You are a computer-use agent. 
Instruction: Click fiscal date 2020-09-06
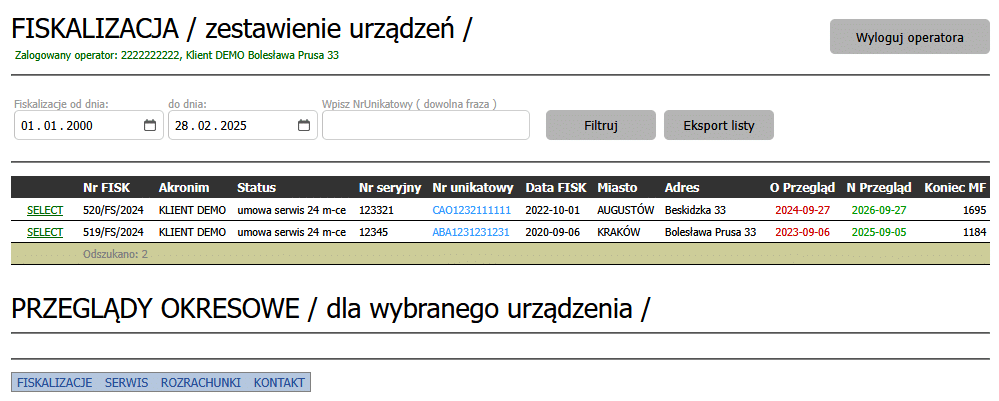tap(552, 232)
